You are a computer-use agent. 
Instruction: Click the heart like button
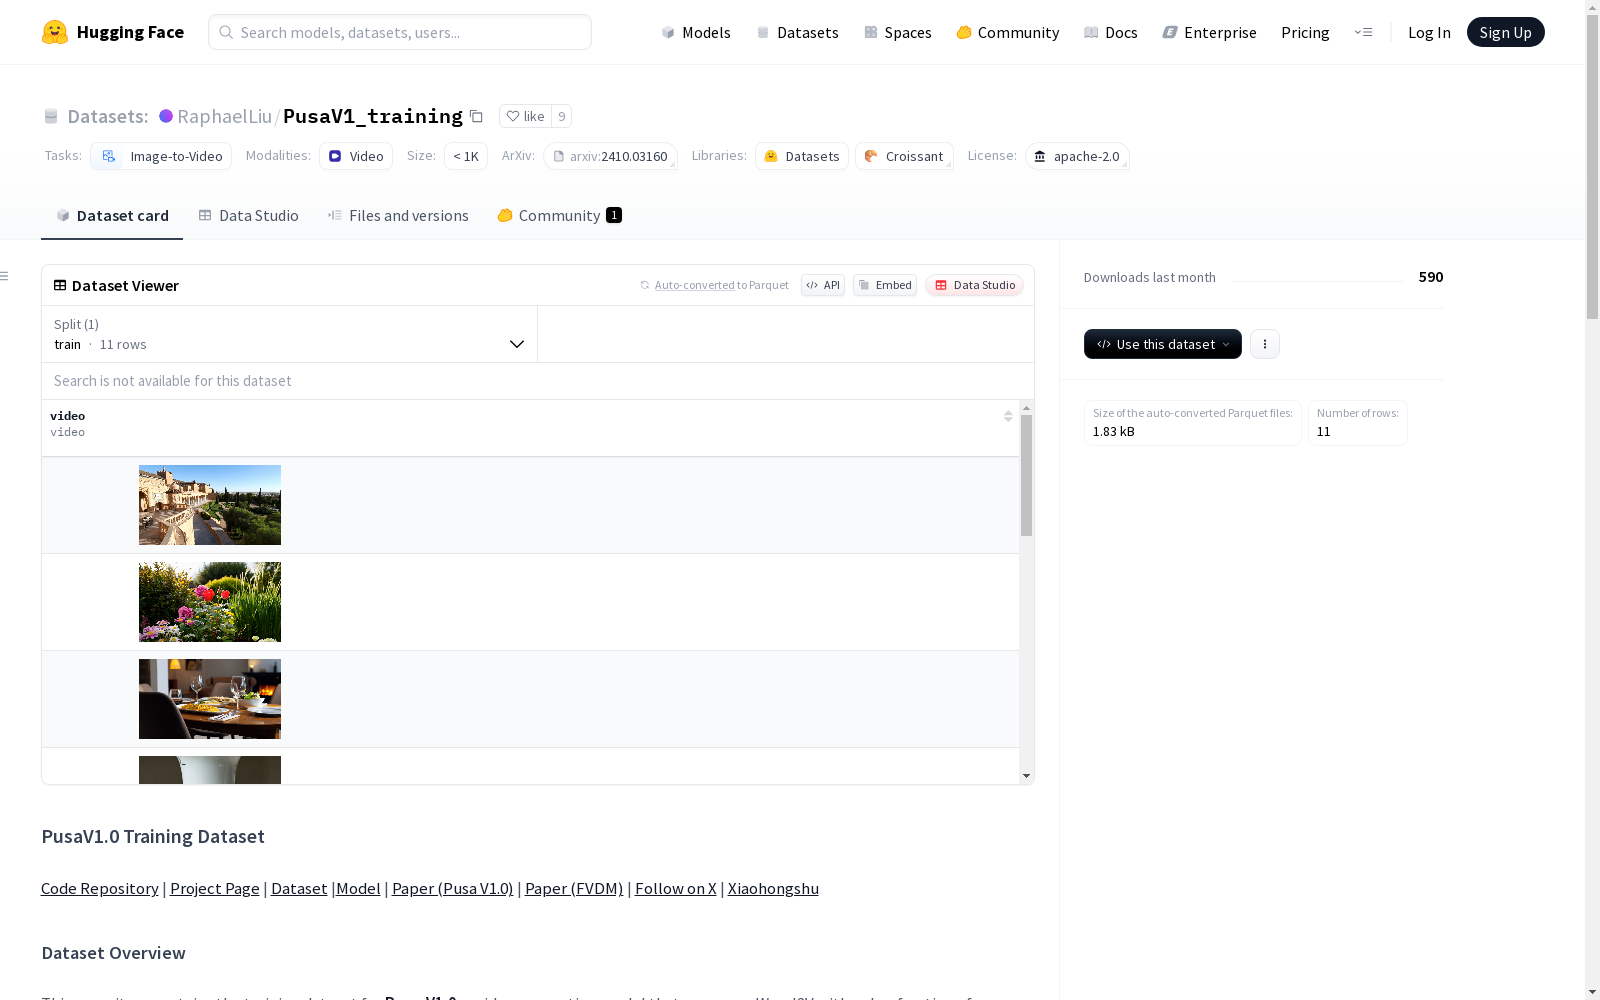(x=525, y=116)
